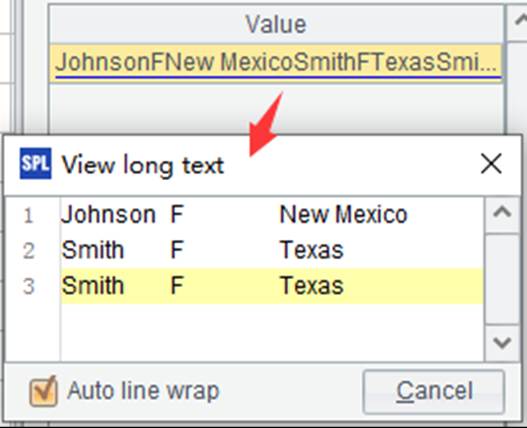Close the View long text dialog

tap(491, 164)
